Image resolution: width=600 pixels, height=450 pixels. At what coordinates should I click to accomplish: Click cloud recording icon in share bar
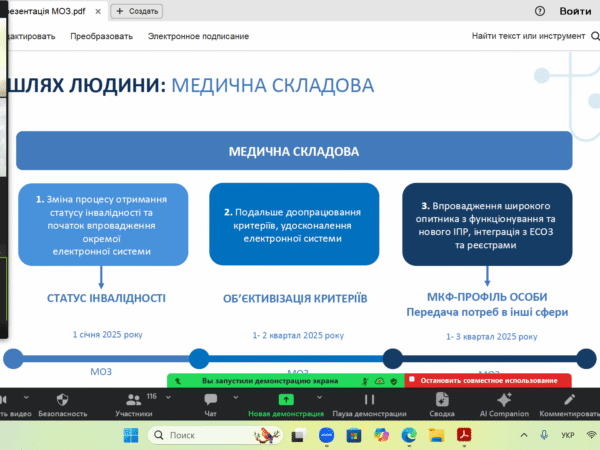click(380, 381)
